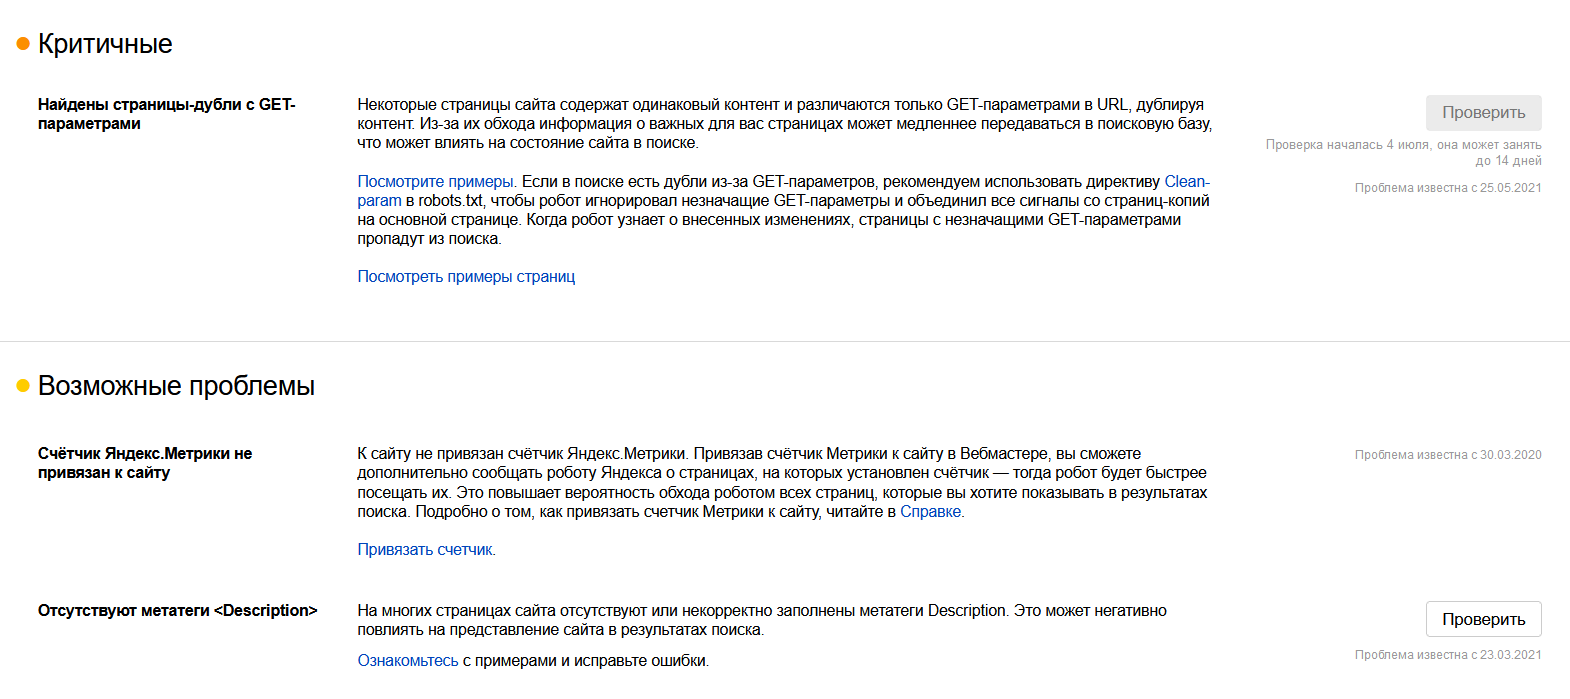Open Посмотреть примеры страниц link

pos(466,277)
